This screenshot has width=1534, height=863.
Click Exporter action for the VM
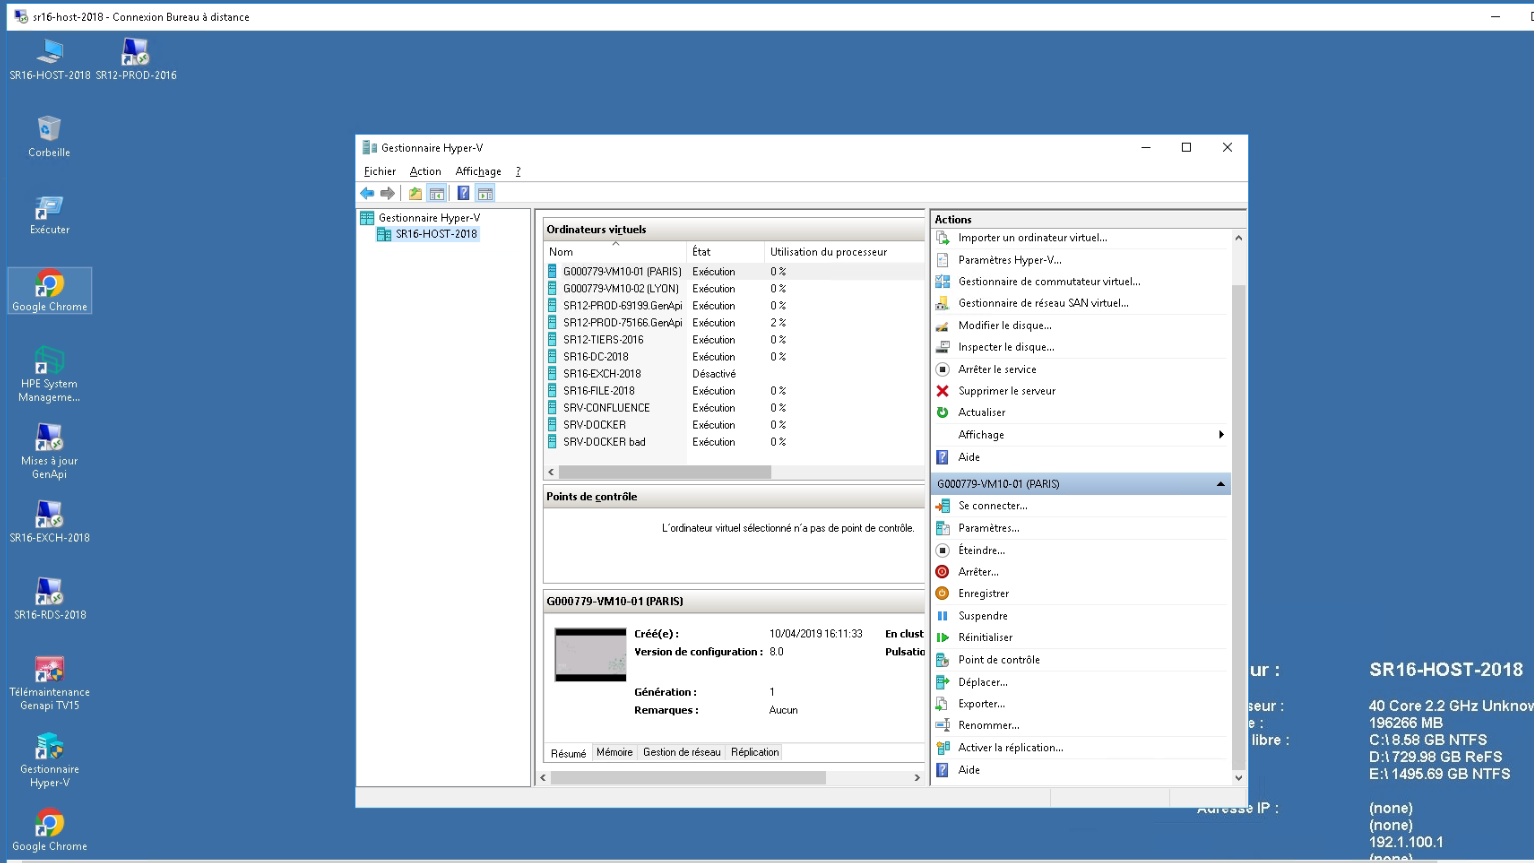(981, 704)
